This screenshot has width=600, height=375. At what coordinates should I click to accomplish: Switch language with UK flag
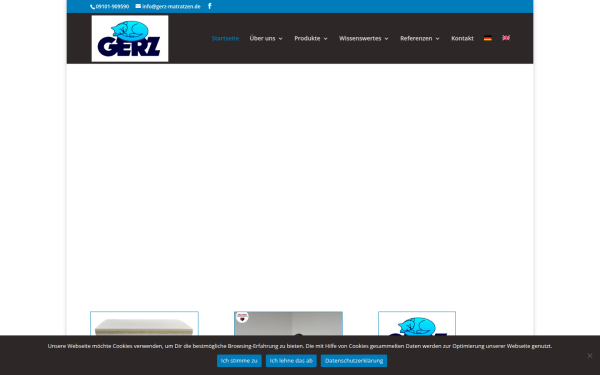[506, 38]
